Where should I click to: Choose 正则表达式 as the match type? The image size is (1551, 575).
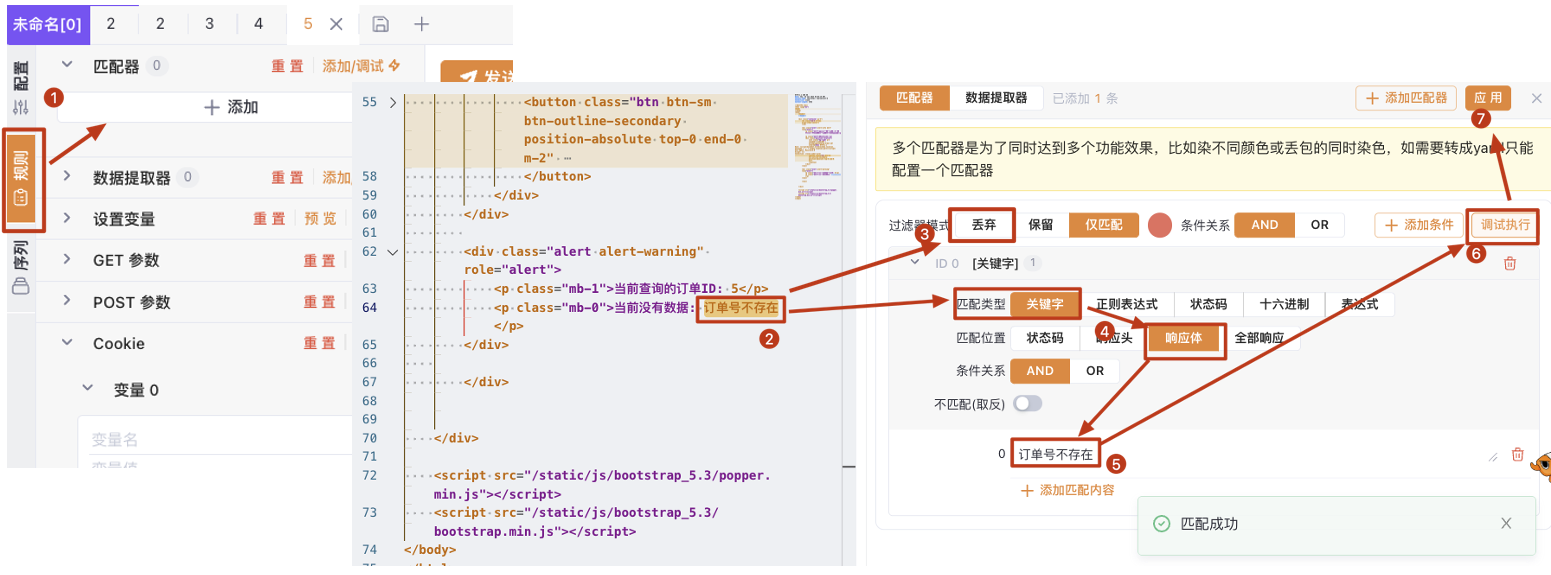click(1126, 304)
